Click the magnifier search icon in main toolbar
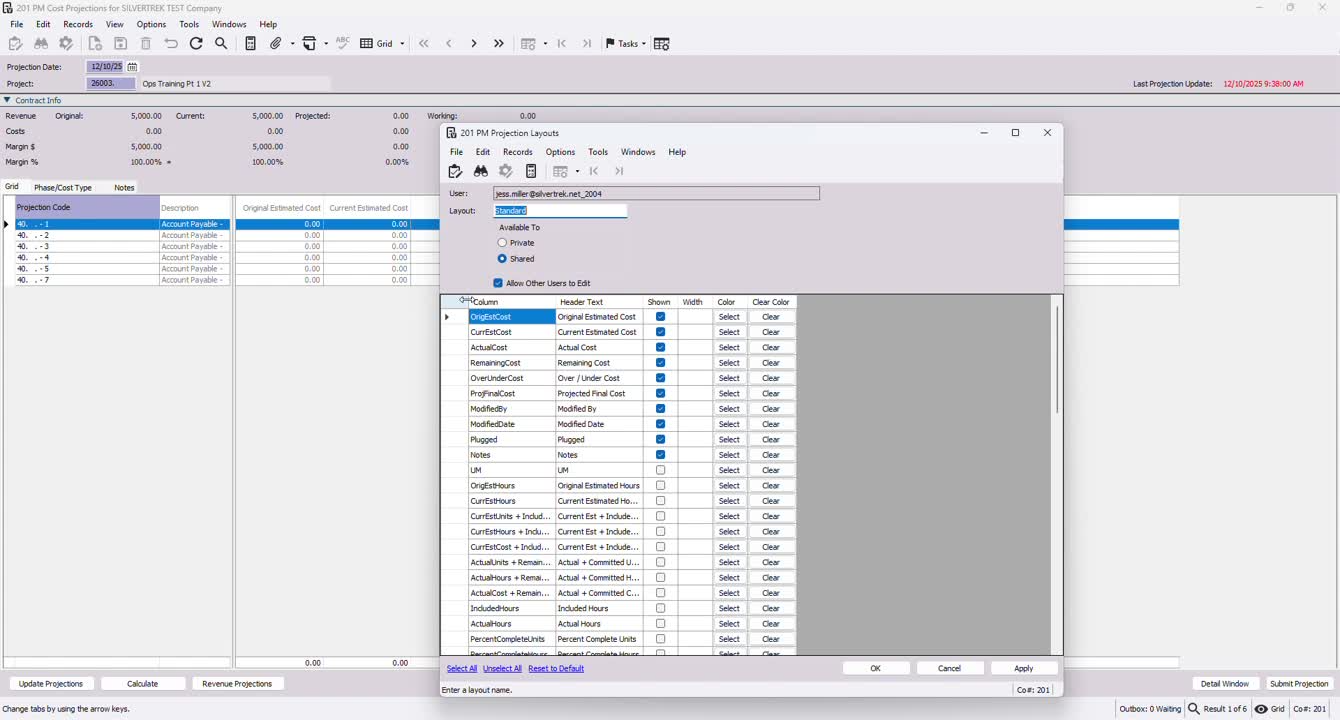This screenshot has height=720, width=1340. click(x=221, y=43)
